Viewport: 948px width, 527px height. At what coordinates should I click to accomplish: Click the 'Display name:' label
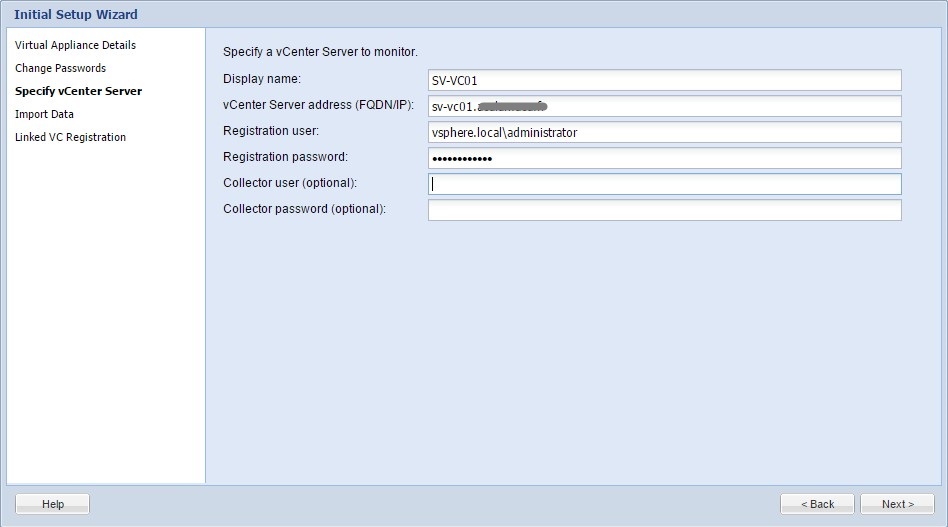[262, 79]
